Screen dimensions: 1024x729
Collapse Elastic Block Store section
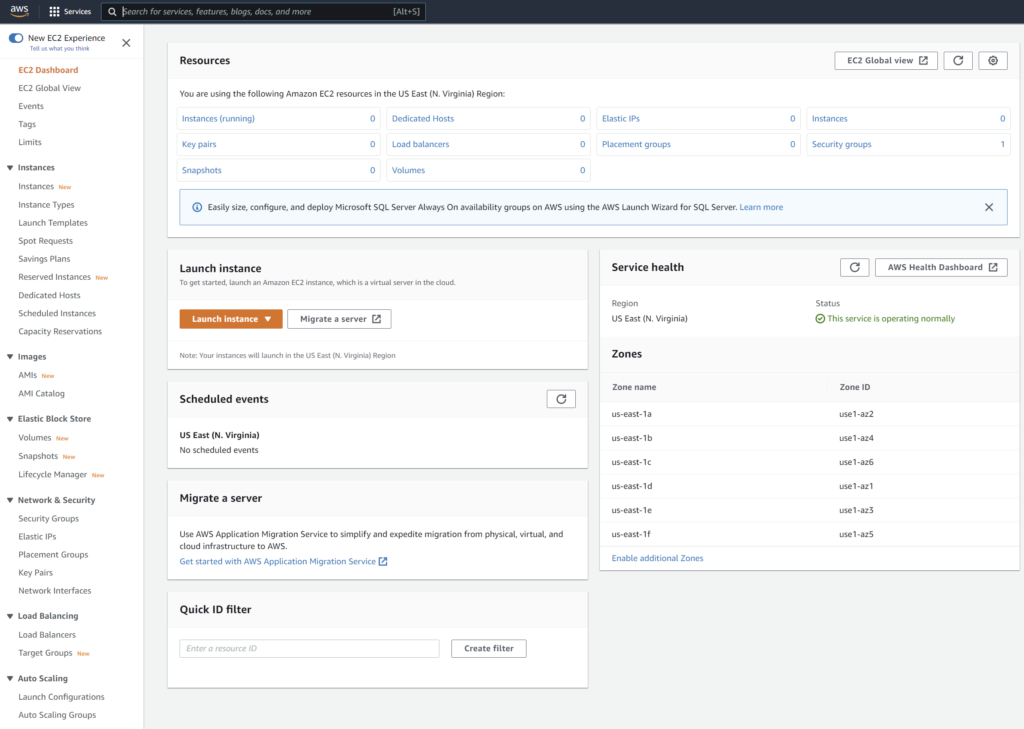click(x=10, y=419)
